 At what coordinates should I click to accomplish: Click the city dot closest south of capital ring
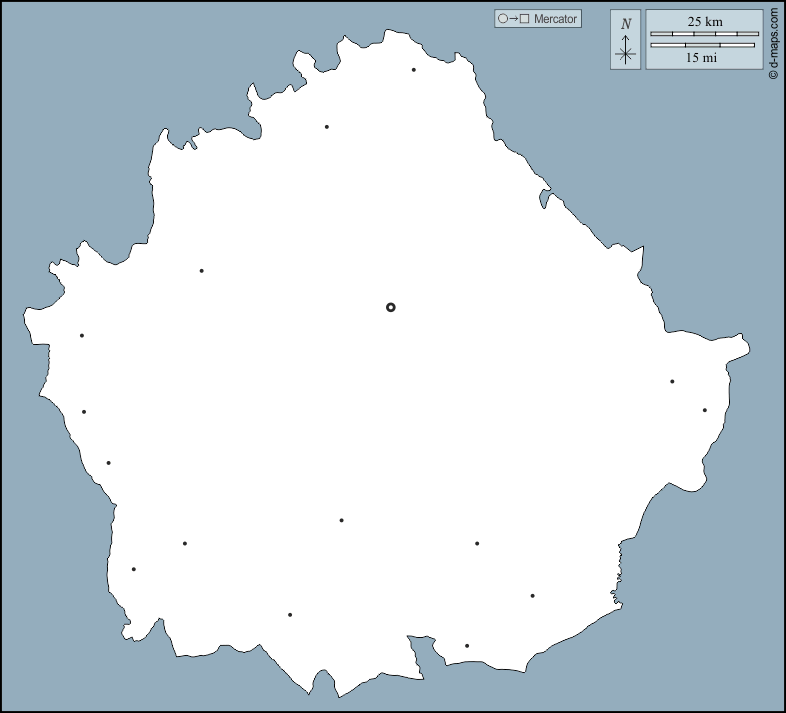point(342,520)
